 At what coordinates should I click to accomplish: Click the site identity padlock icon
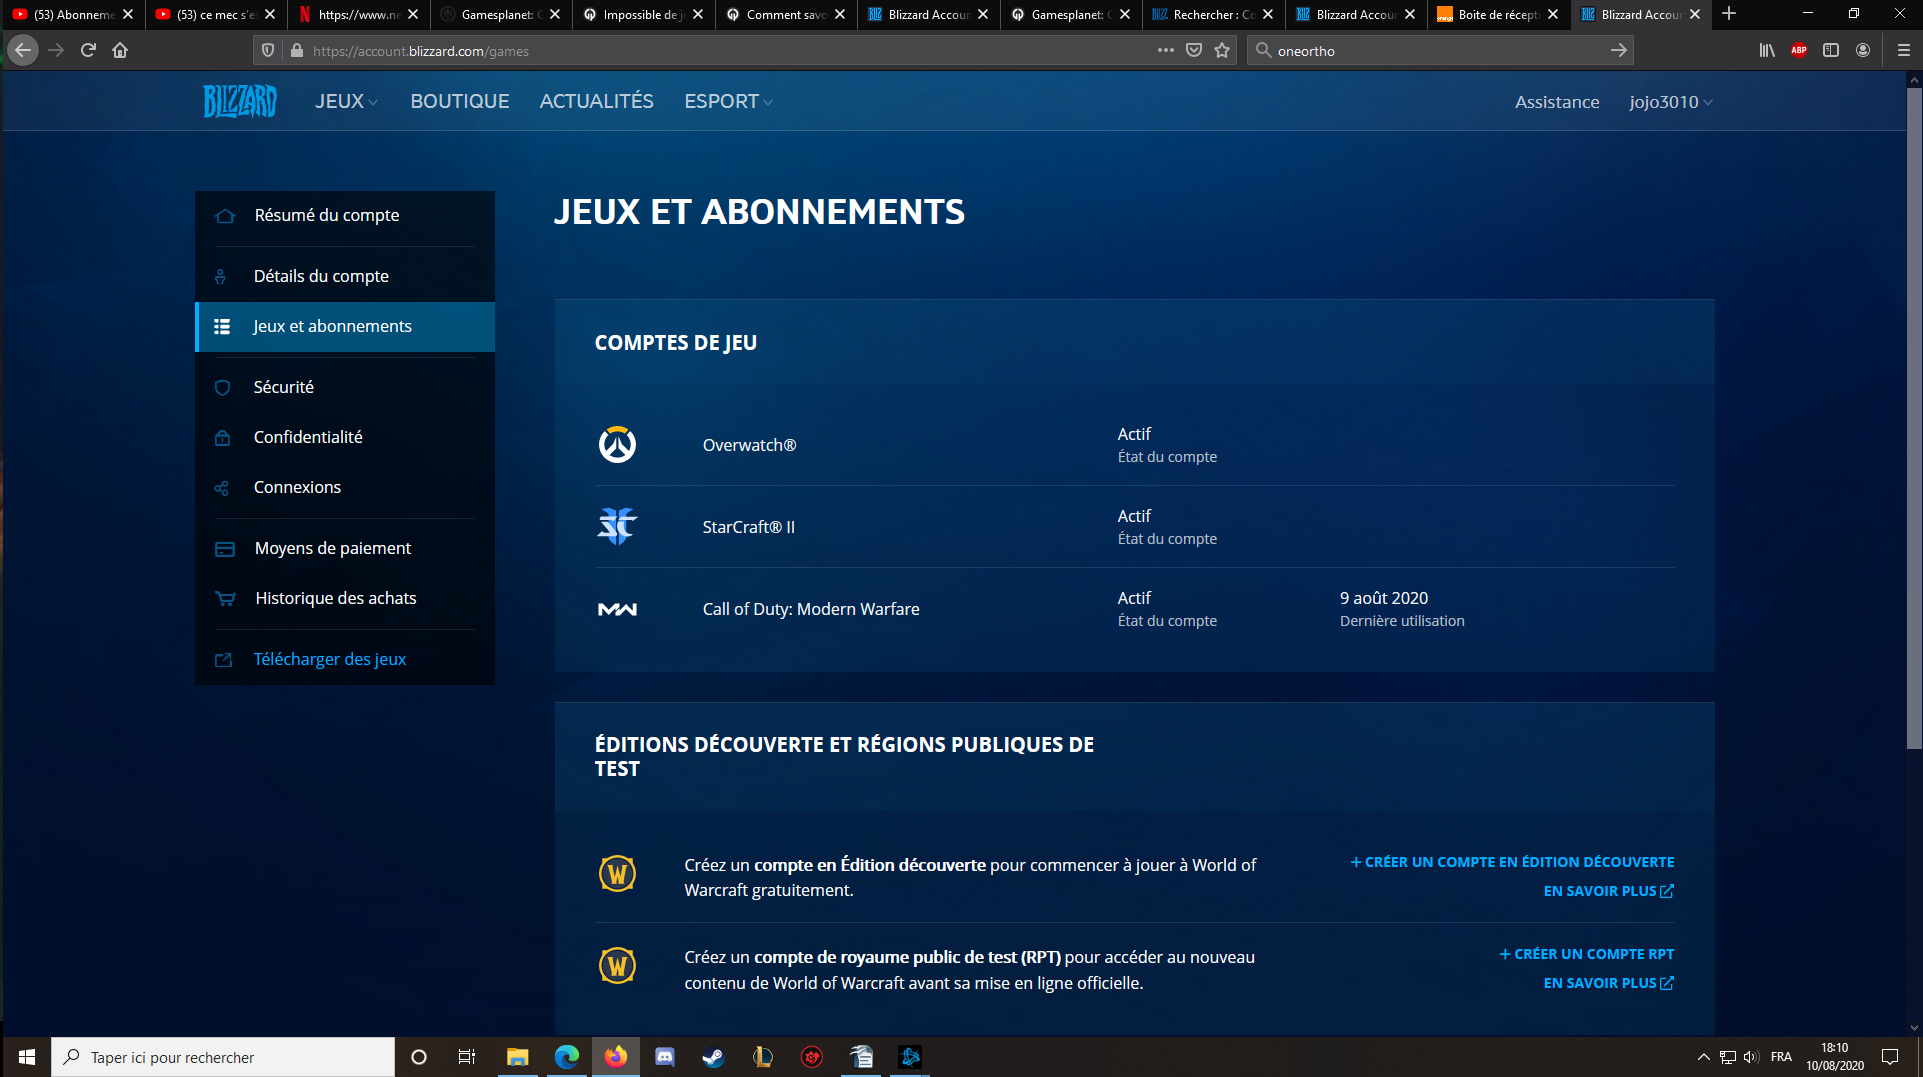tap(296, 50)
